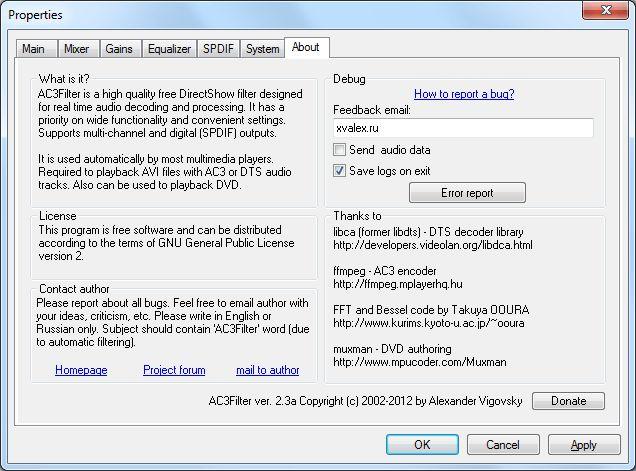The width and height of the screenshot is (636, 471).
Task: Switch to the Main tab
Action: coord(37,49)
